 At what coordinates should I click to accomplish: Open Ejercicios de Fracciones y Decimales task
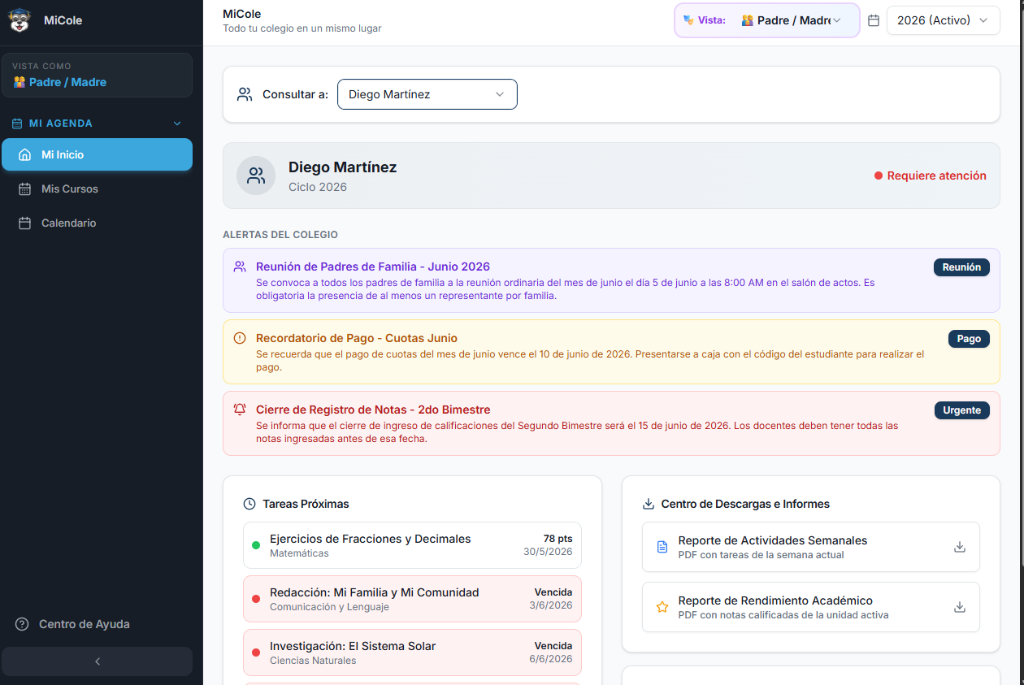coord(412,545)
